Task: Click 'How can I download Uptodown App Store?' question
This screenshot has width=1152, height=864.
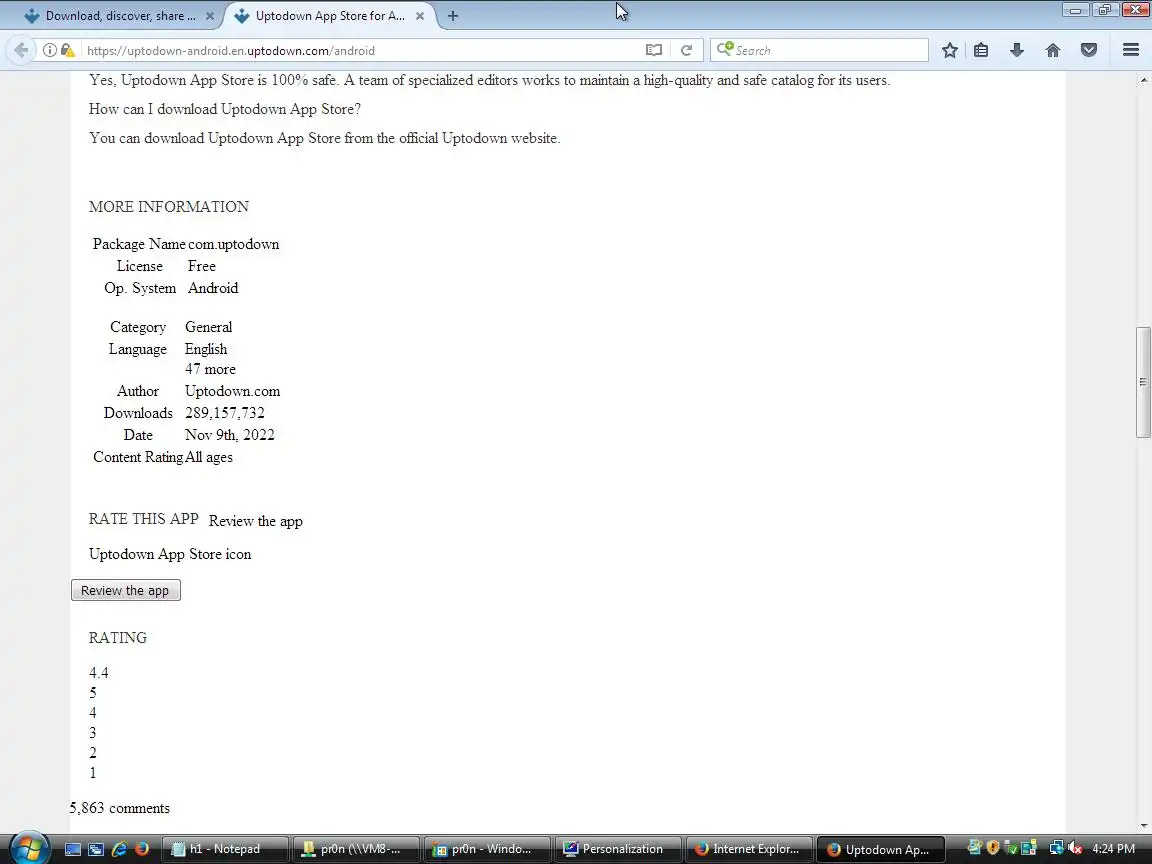Action: [x=225, y=109]
